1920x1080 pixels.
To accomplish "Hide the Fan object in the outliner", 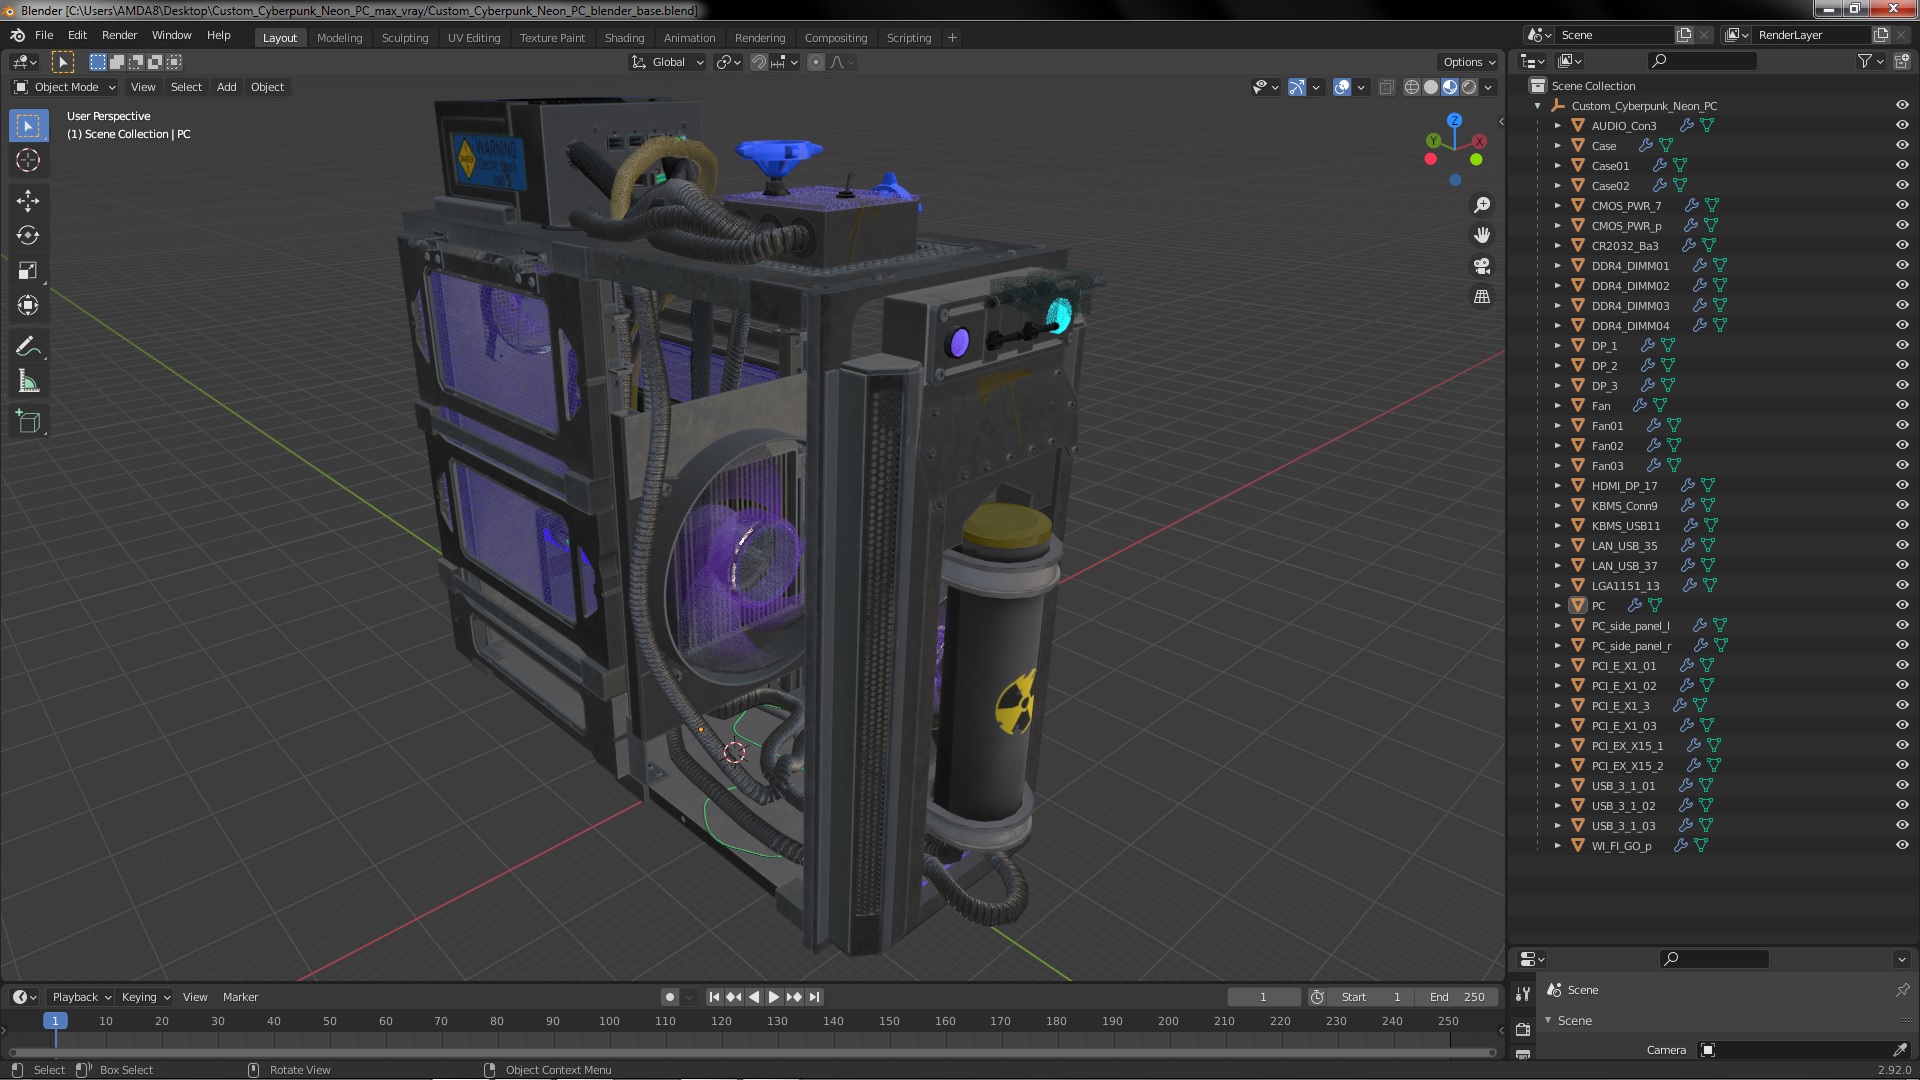I will tap(1902, 406).
